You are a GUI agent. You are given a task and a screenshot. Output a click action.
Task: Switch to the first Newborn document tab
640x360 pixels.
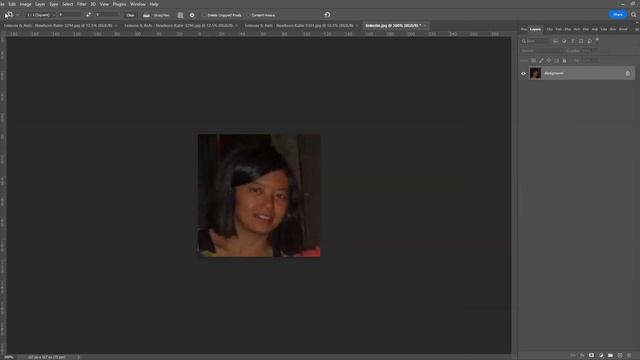point(58,26)
